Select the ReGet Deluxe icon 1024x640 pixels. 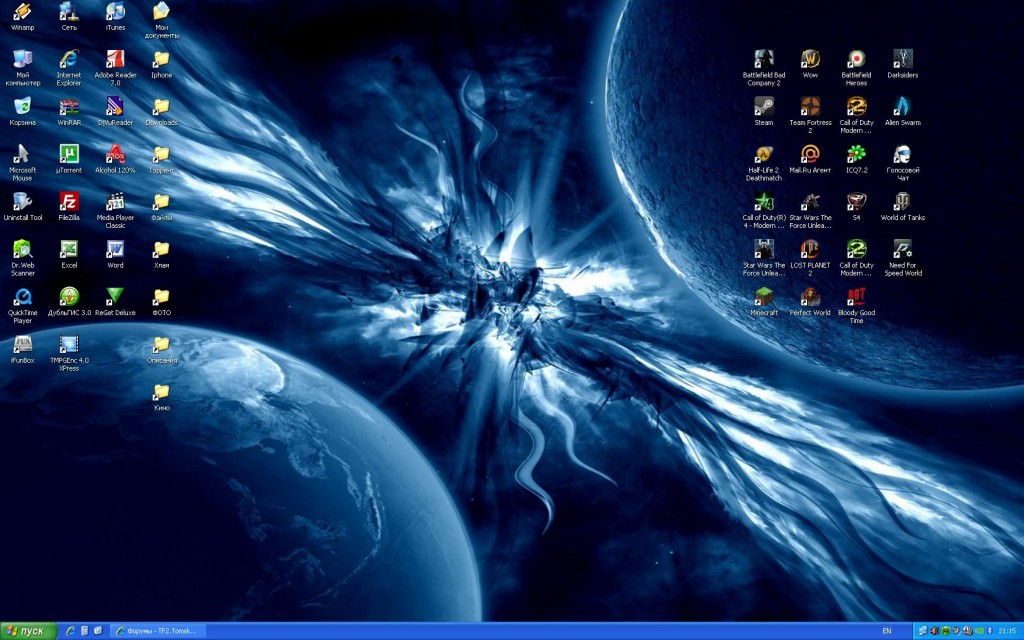[115, 302]
